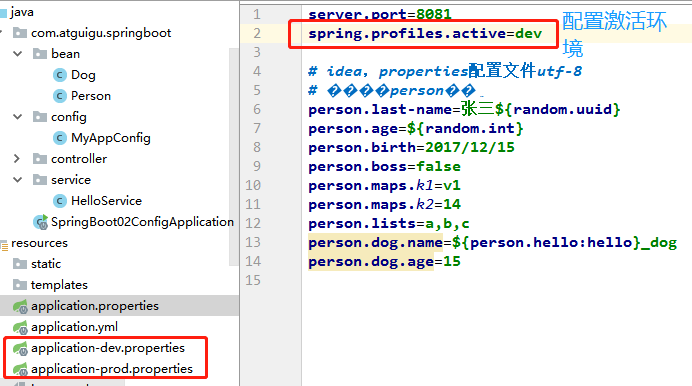This screenshot has height=386, width=692.
Task: Click the person.age random.int line
Action: click(416, 129)
